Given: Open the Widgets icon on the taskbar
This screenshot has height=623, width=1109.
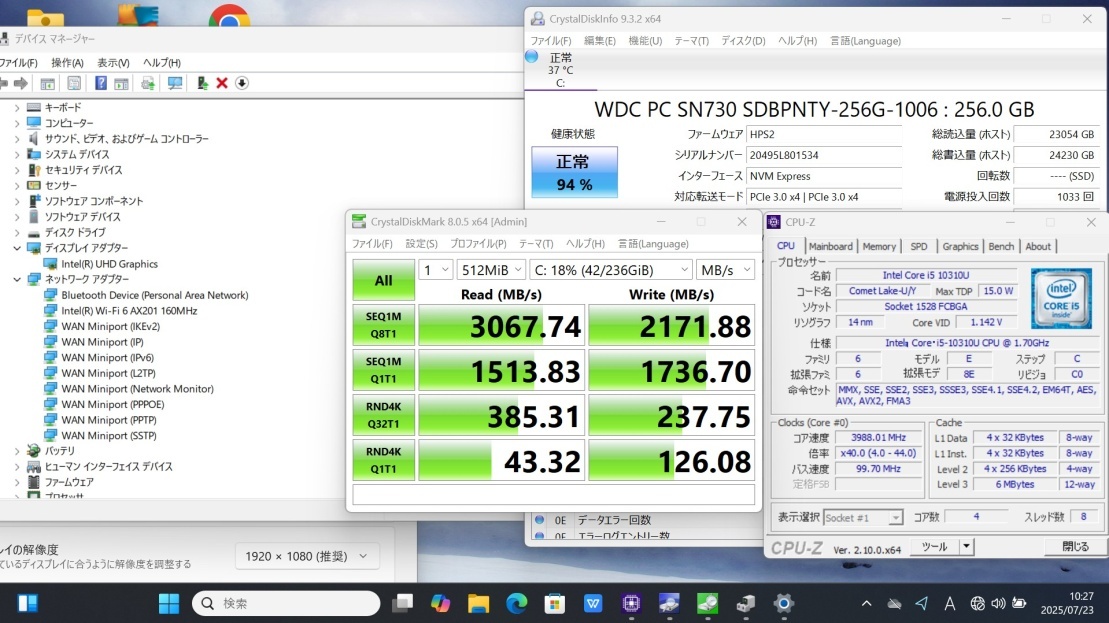Looking at the screenshot, I should pyautogui.click(x=28, y=603).
